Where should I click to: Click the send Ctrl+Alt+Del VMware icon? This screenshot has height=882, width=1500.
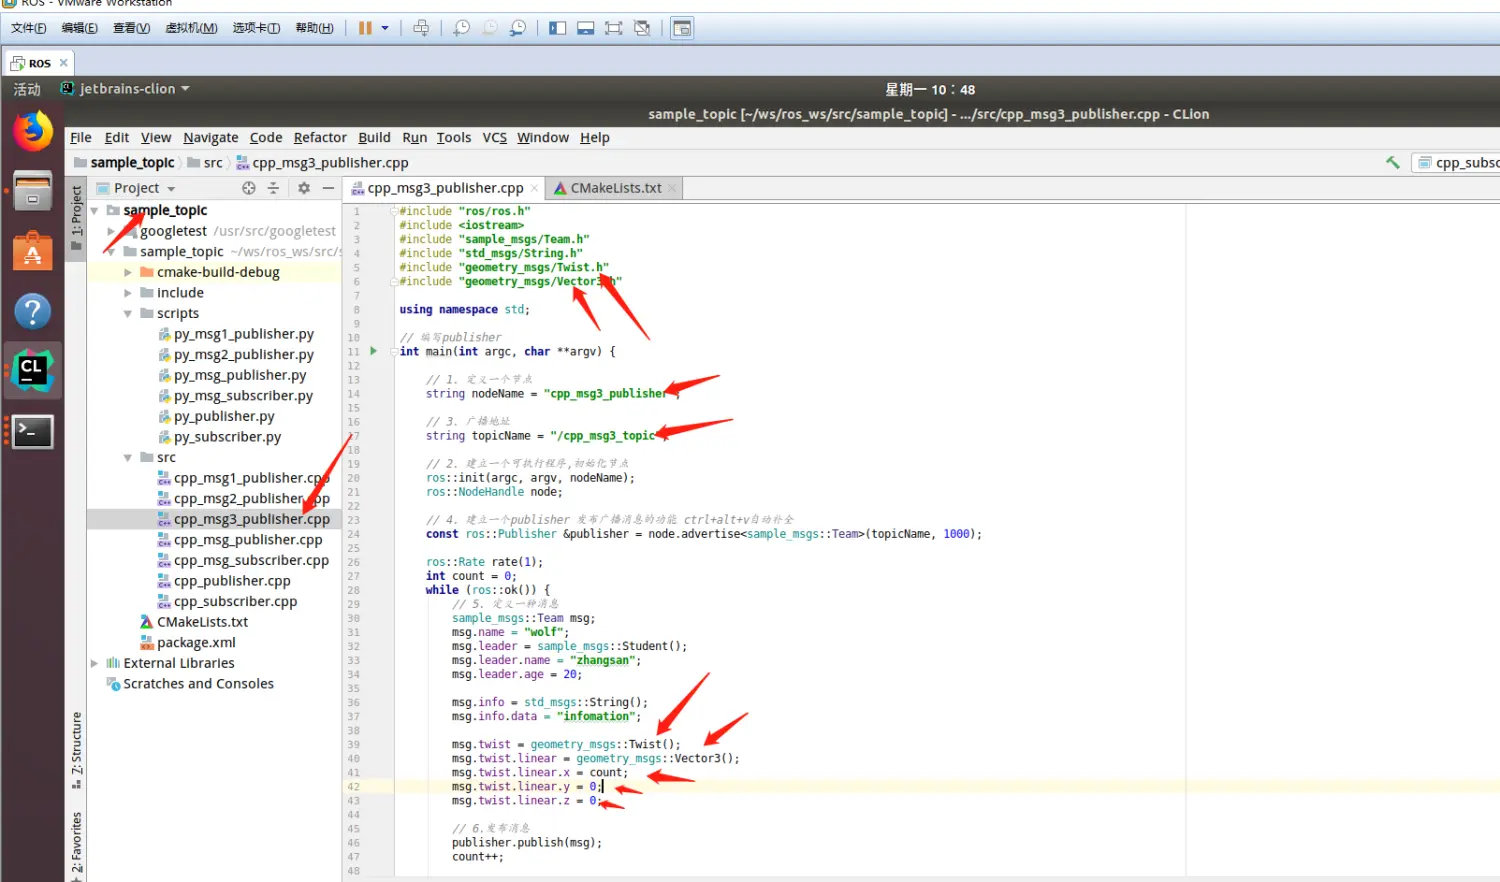tap(421, 28)
